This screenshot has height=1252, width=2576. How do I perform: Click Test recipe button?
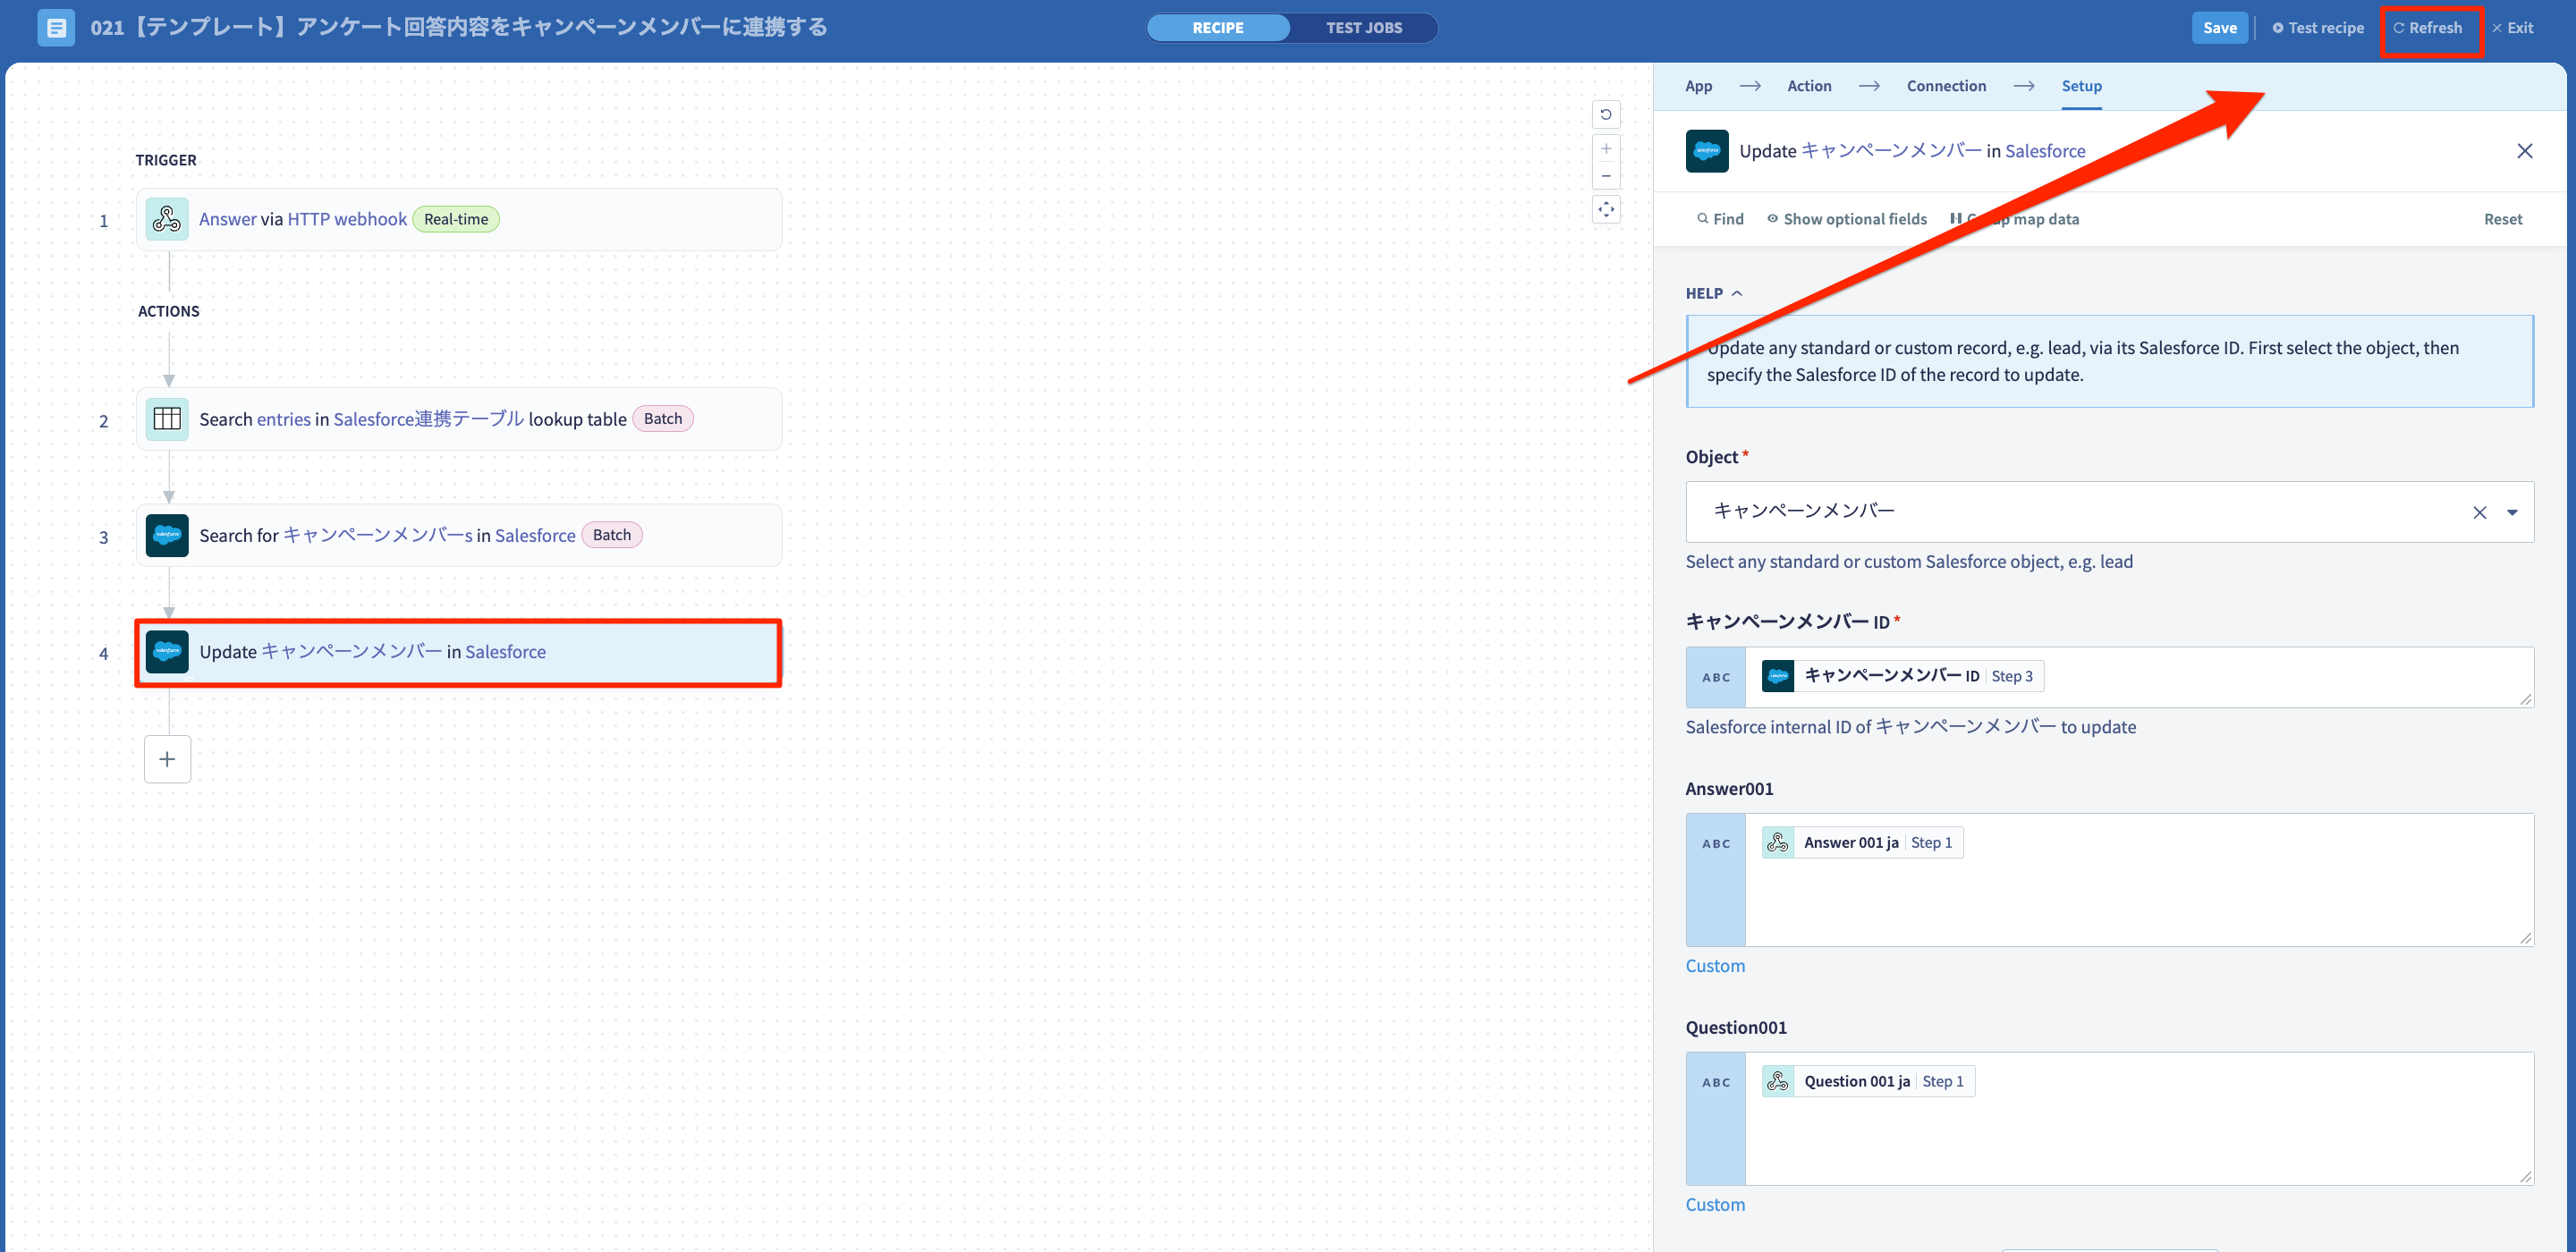2317,28
